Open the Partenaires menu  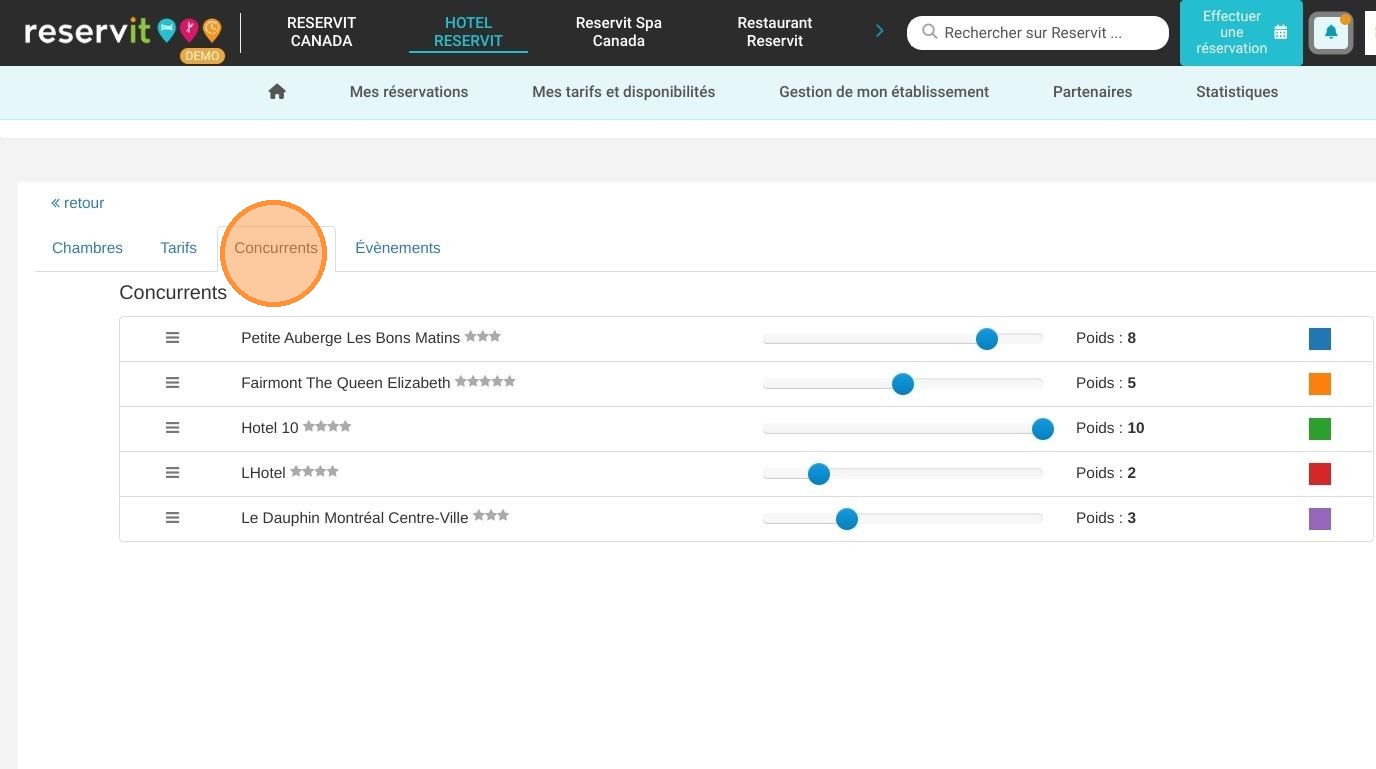click(1092, 92)
